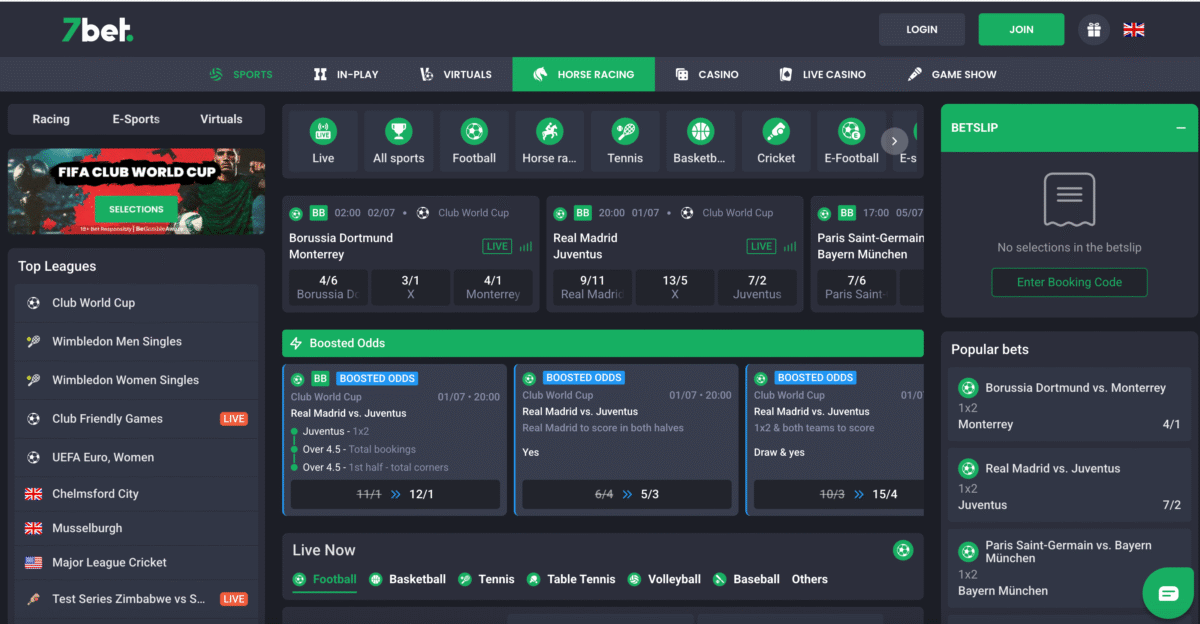Viewport: 1200px width, 624px height.
Task: Go to Live Casino
Action: click(x=822, y=74)
